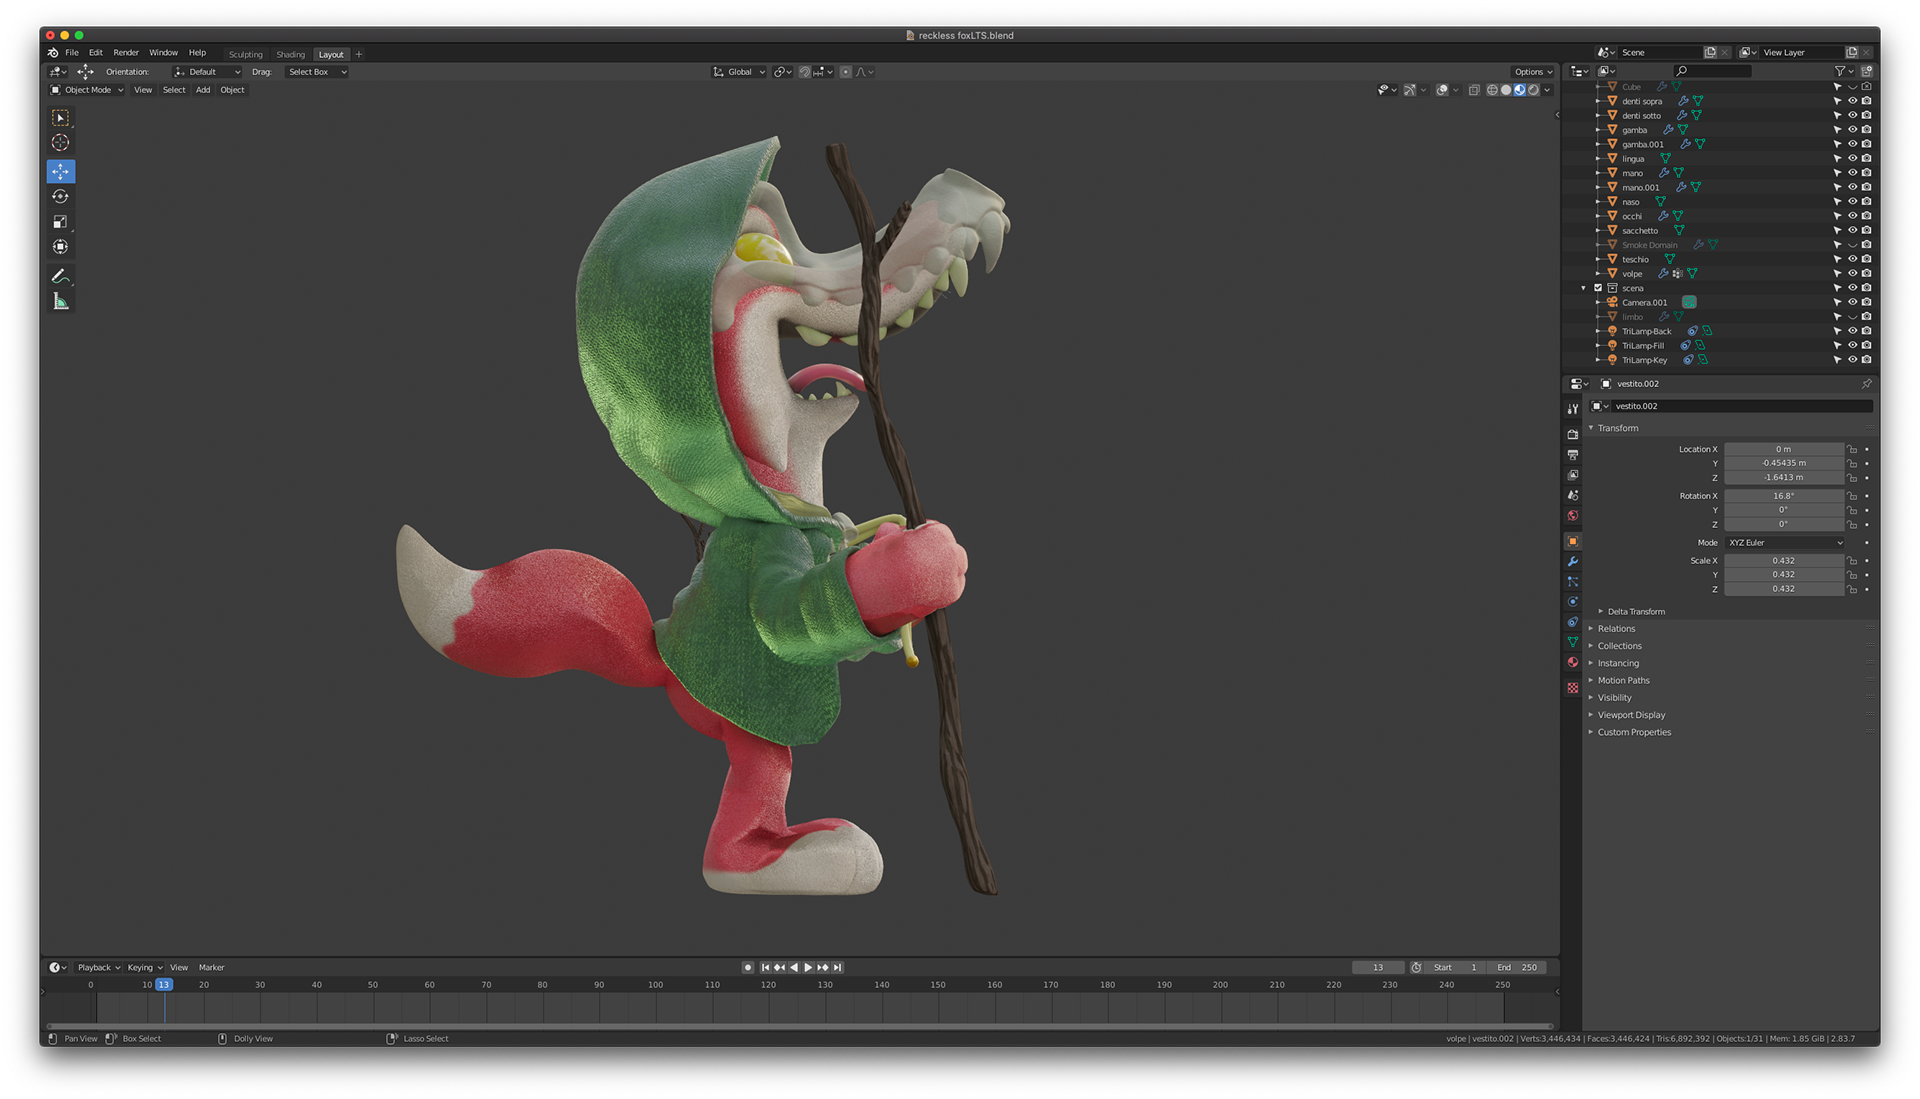Select the Cursor tool in toolbar
1920x1099 pixels.
click(x=60, y=143)
